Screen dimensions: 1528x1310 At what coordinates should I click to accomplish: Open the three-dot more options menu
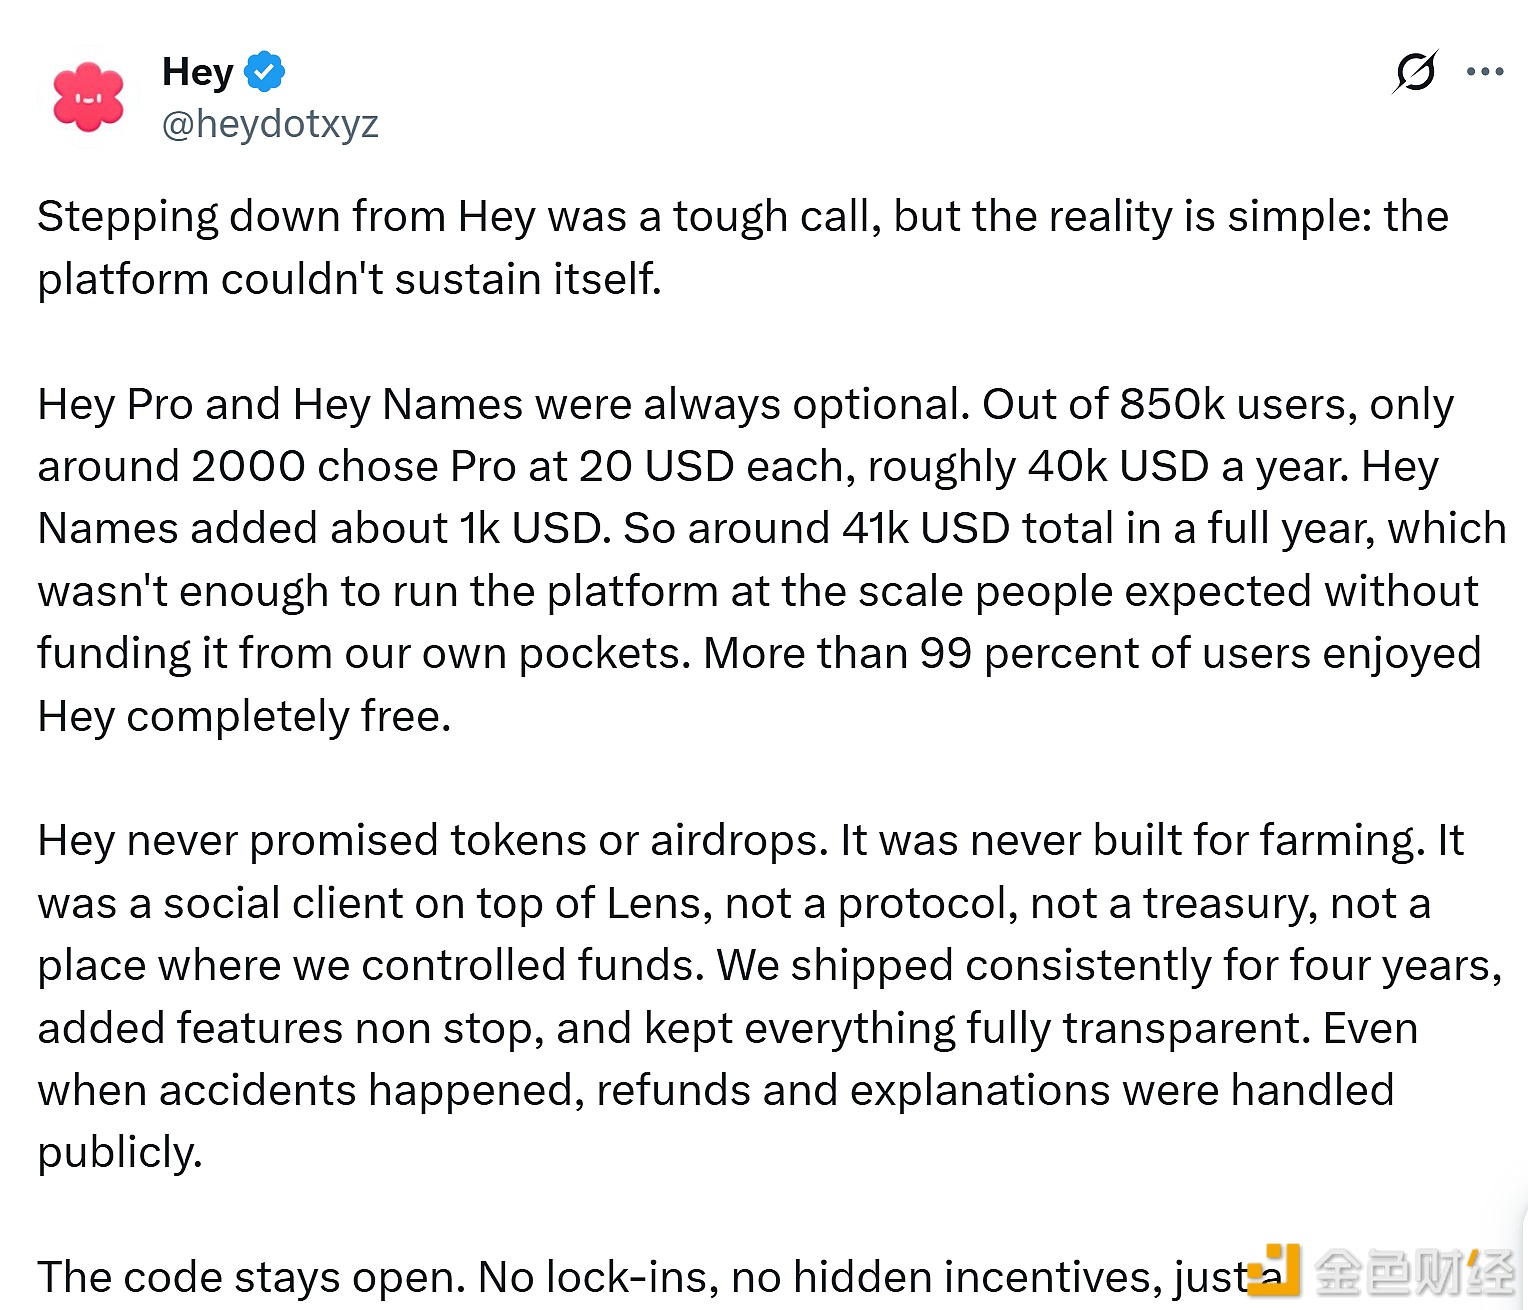[1485, 72]
